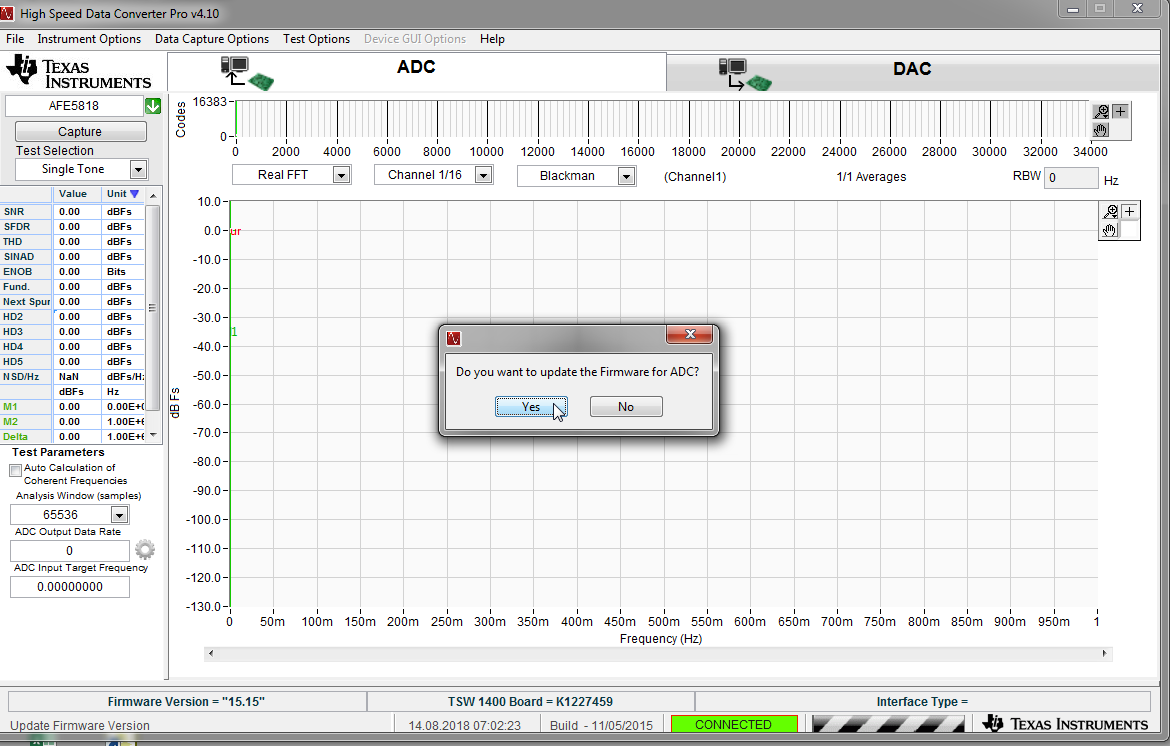1170x746 pixels.
Task: Select the Next Spur row label
Action: pos(25,301)
